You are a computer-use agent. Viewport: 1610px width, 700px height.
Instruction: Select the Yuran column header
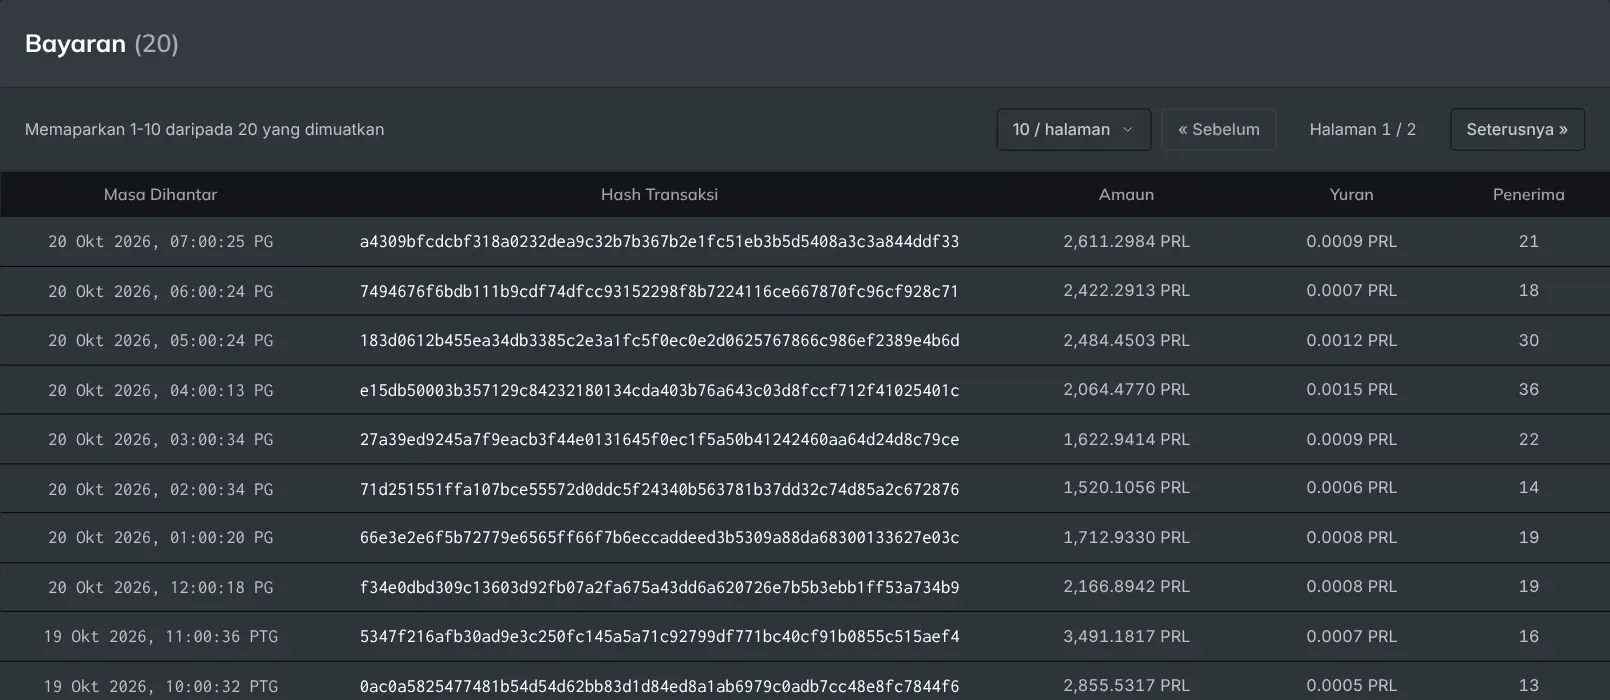(1351, 195)
